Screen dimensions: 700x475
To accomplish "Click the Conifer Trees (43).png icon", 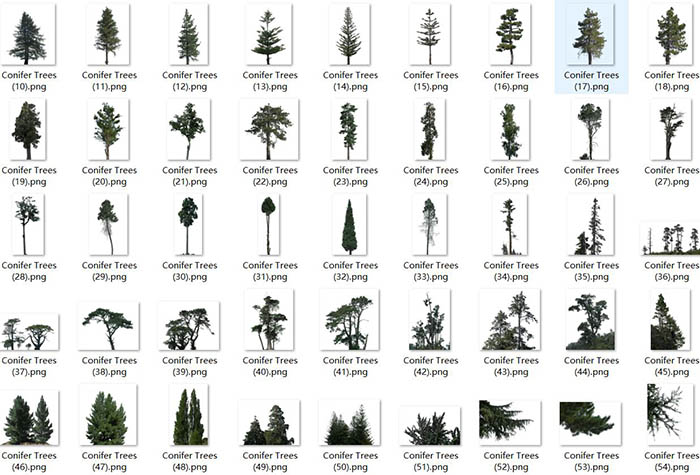I will click(x=509, y=321).
